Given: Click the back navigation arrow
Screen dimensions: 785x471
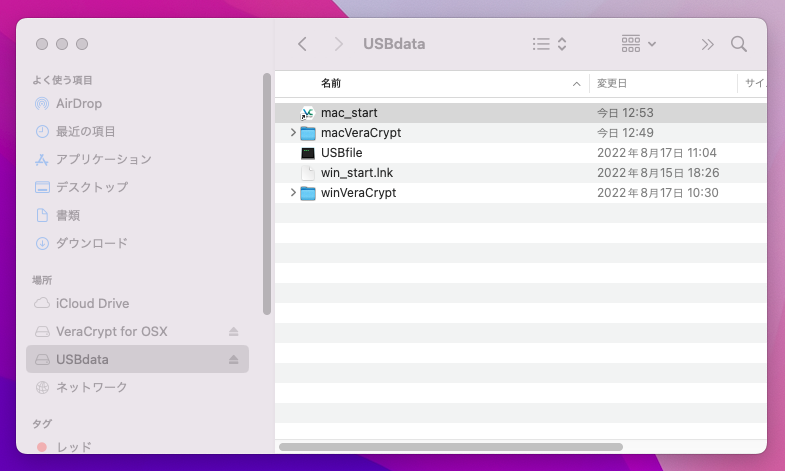Looking at the screenshot, I should (303, 44).
